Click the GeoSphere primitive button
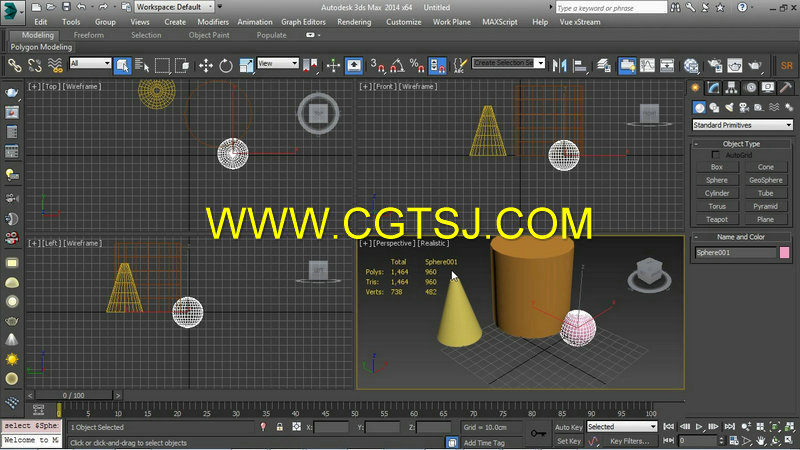This screenshot has height=450, width=800. tap(765, 180)
